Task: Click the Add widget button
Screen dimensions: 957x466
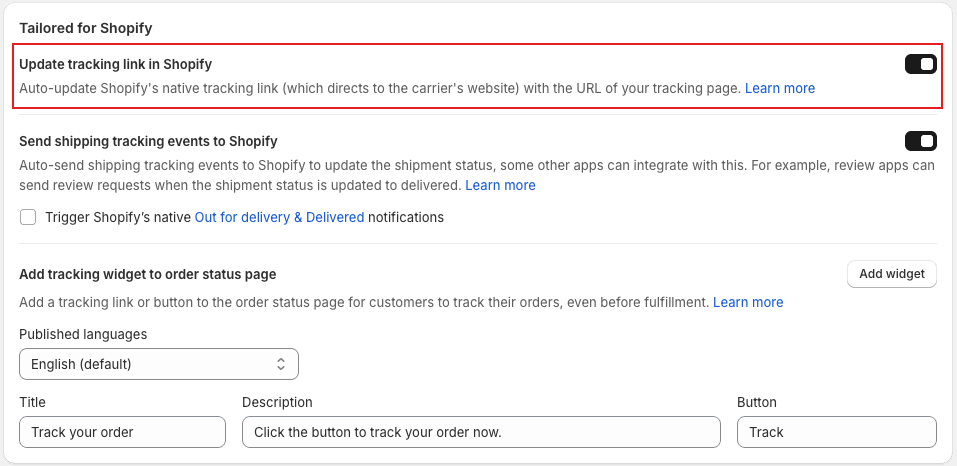Action: [x=892, y=274]
